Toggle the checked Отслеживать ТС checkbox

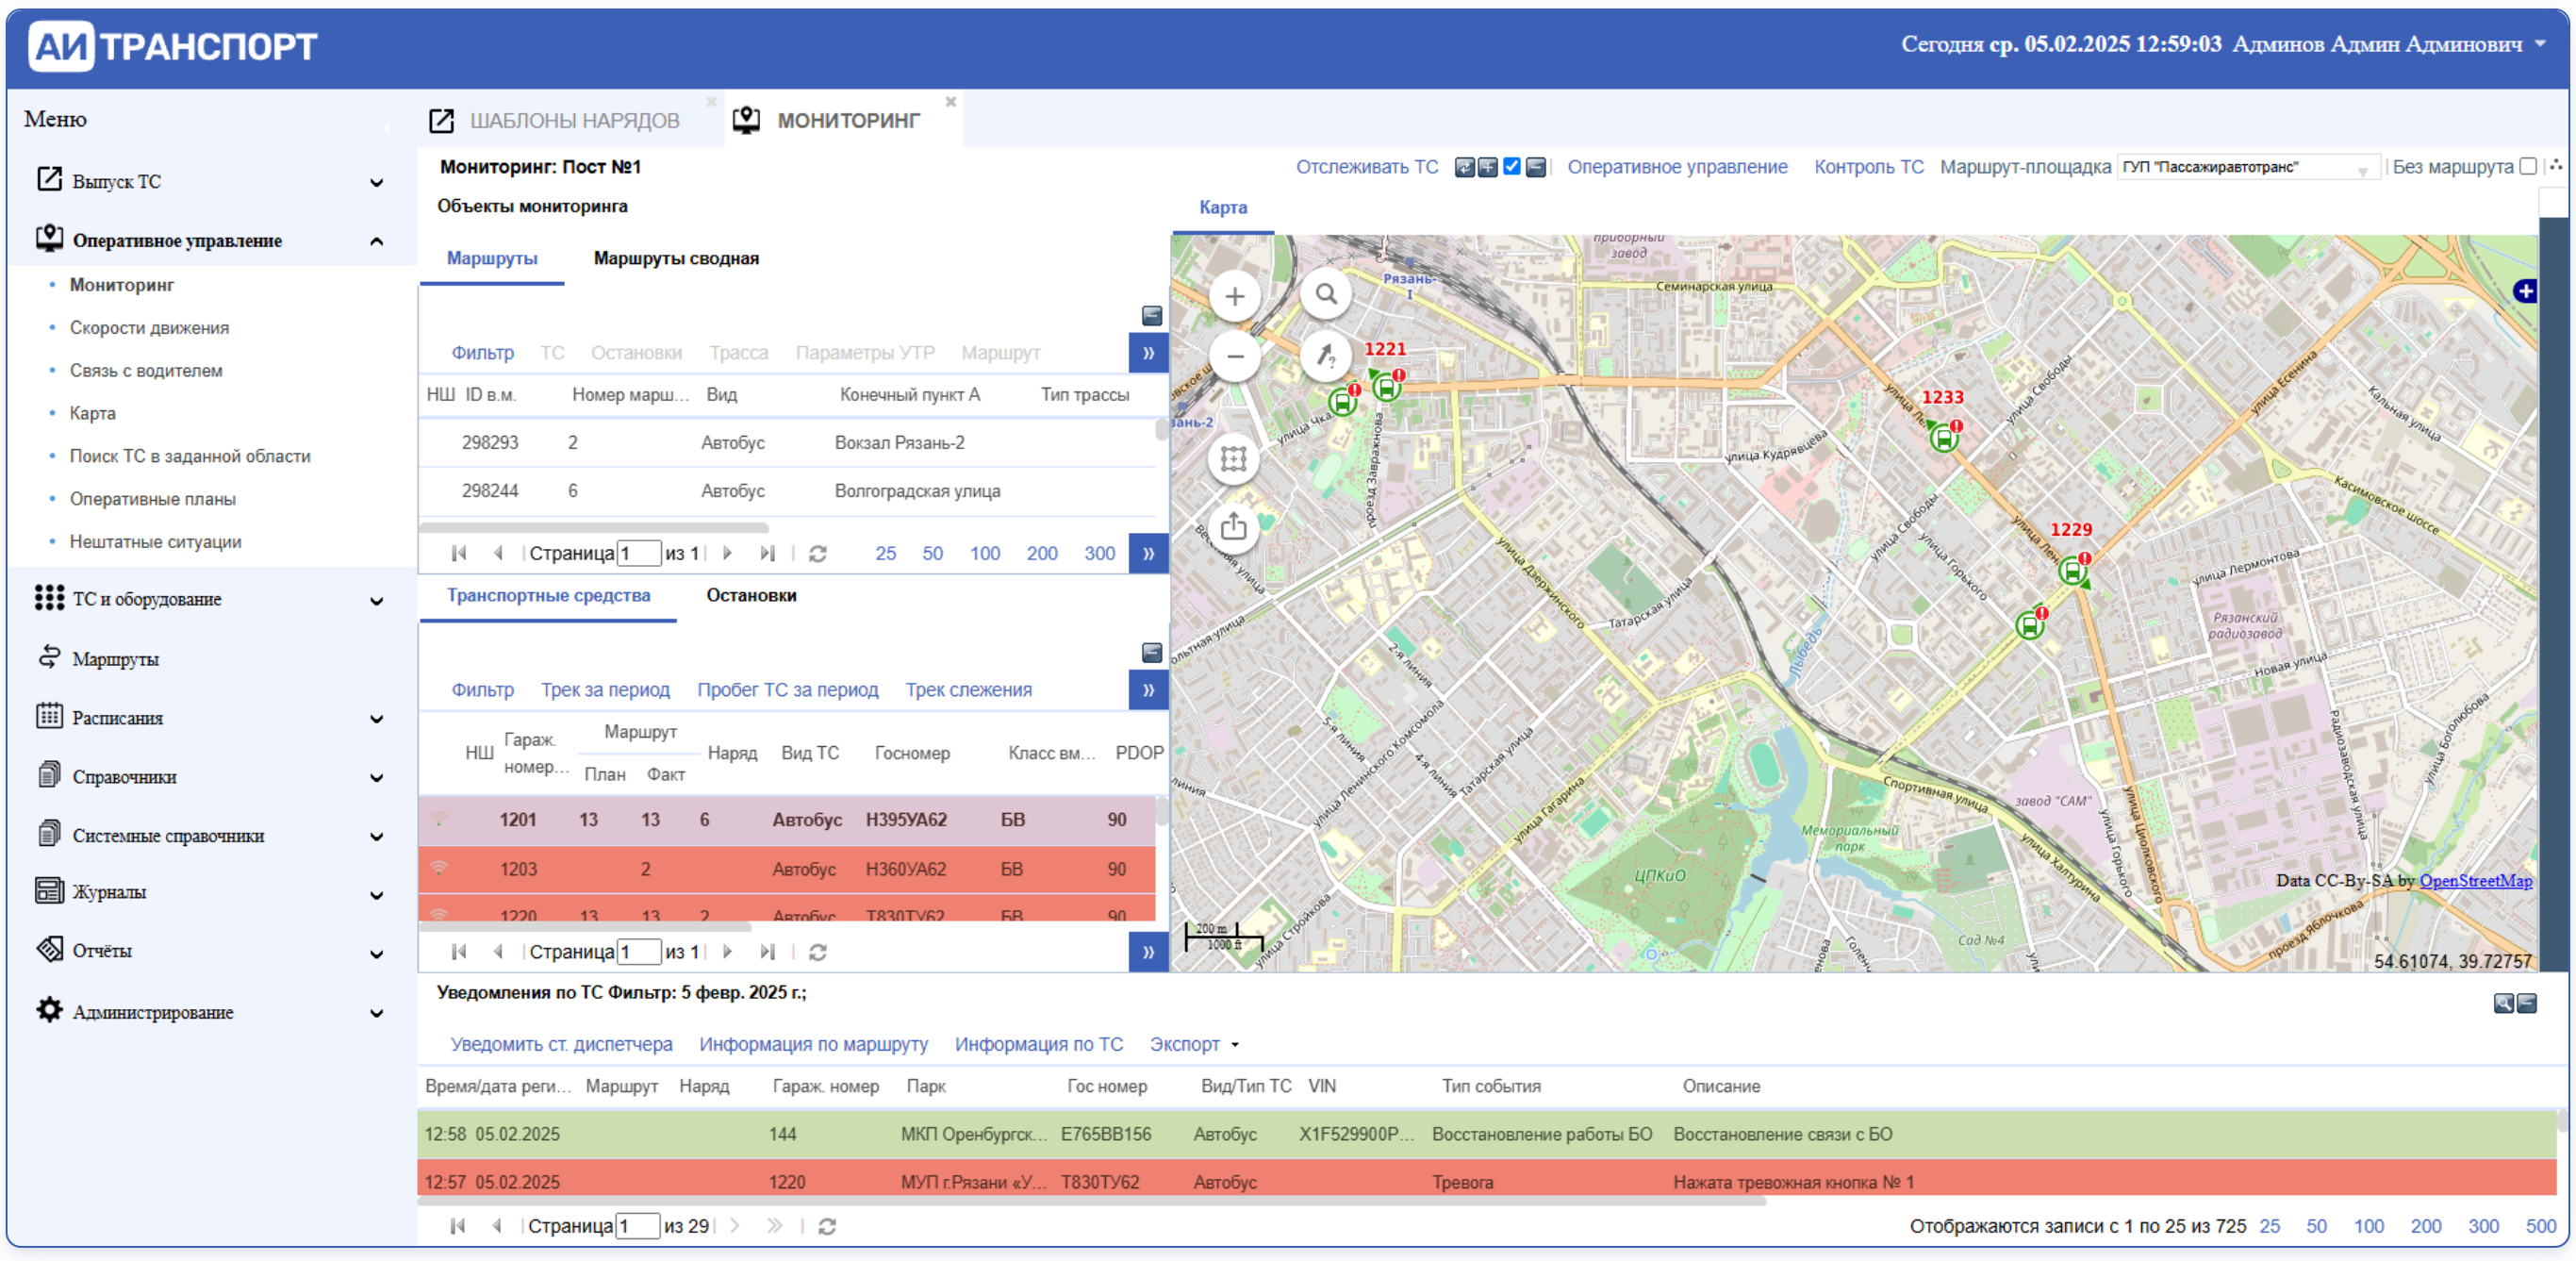[x=1512, y=167]
